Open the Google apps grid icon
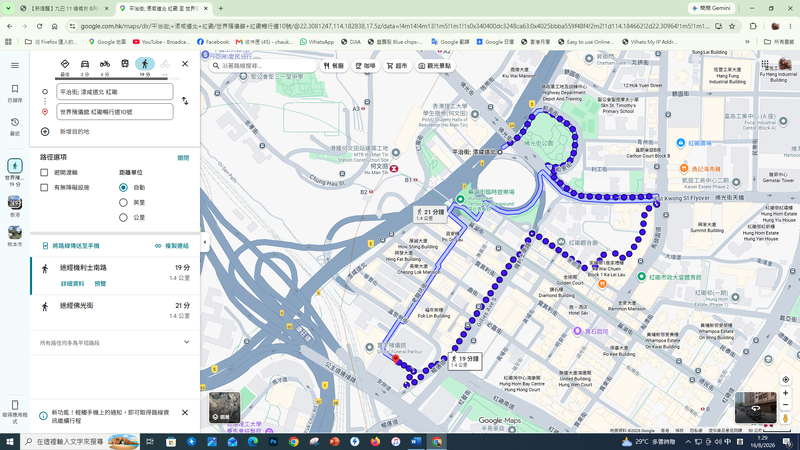Screen dimensions: 800x450 (x=765, y=64)
